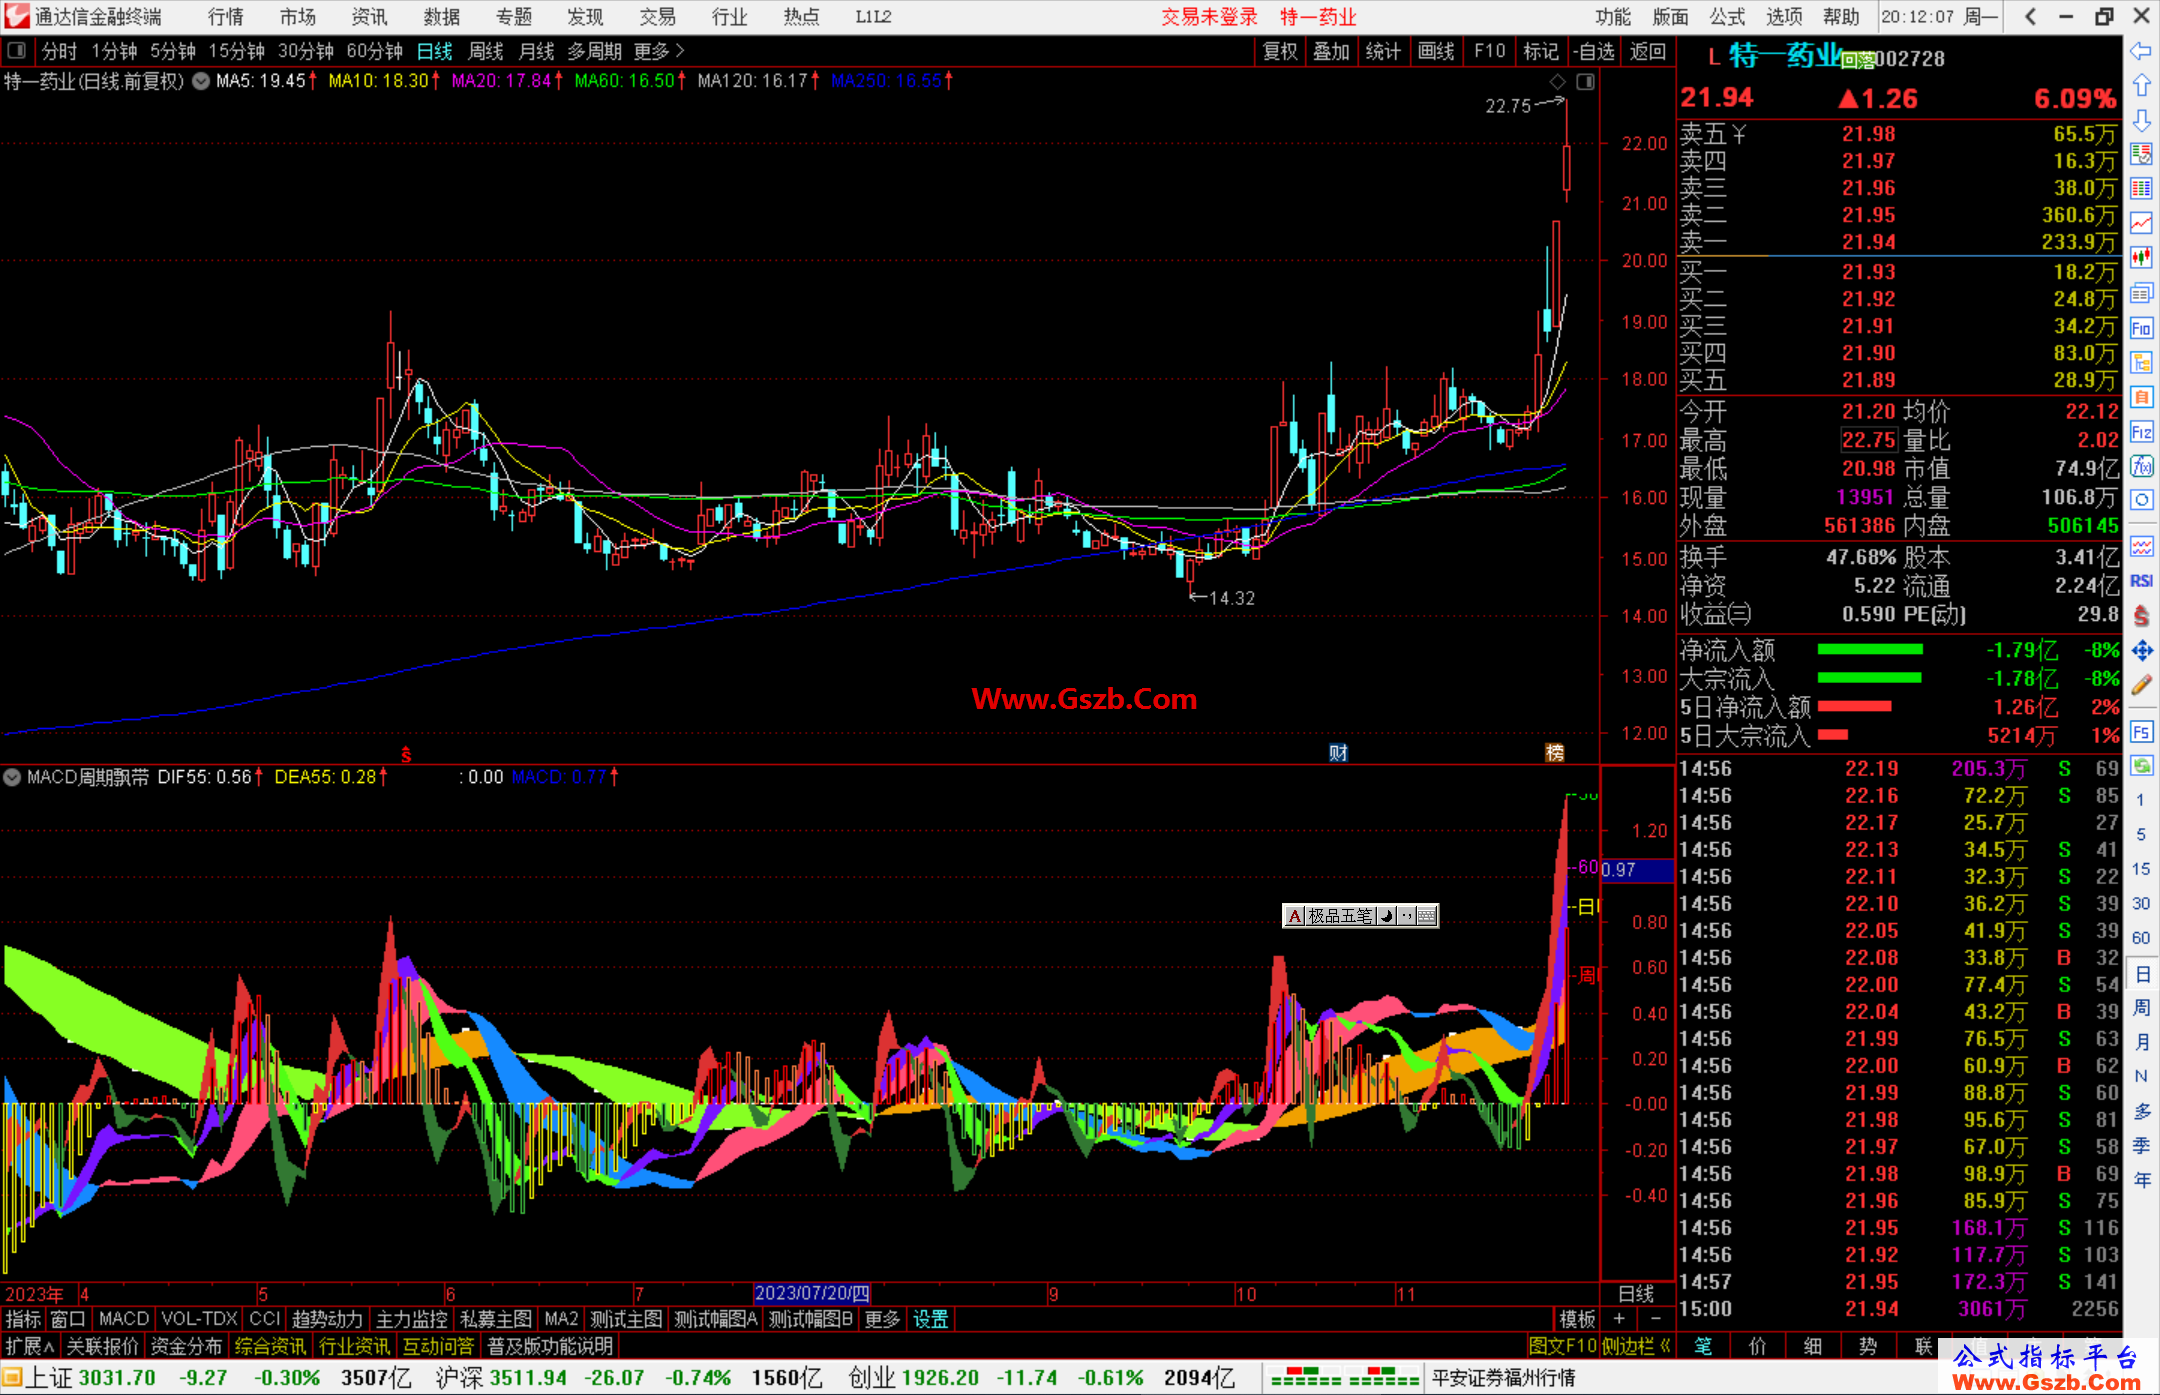Switch to the 周线 weekly tab

tap(486, 51)
